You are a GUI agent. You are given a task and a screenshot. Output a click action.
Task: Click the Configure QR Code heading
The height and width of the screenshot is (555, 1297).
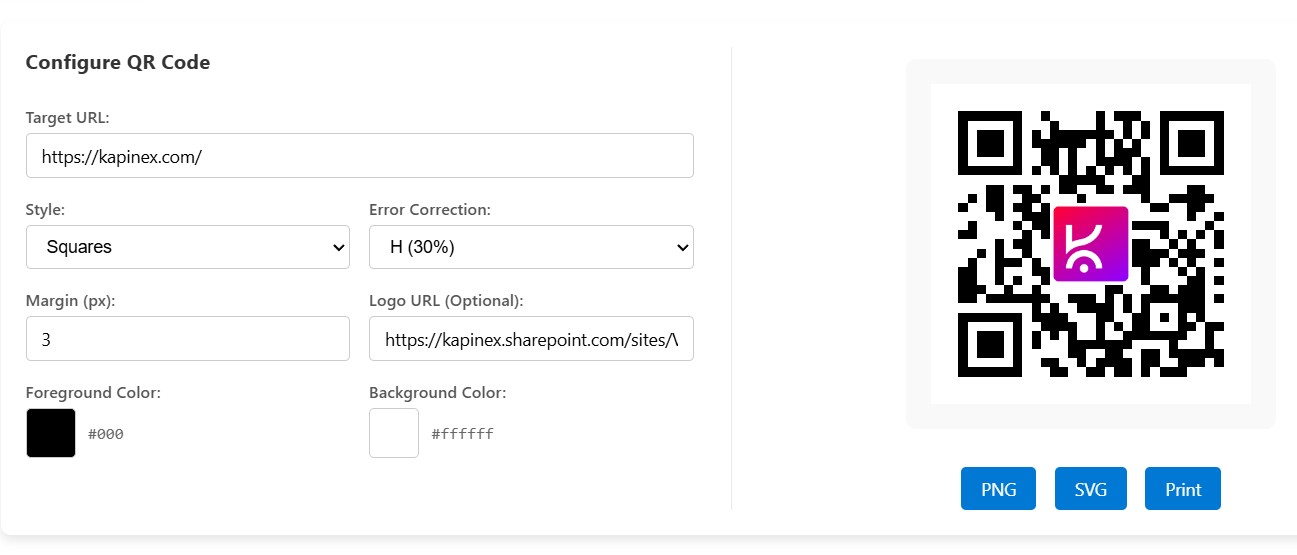pos(118,62)
